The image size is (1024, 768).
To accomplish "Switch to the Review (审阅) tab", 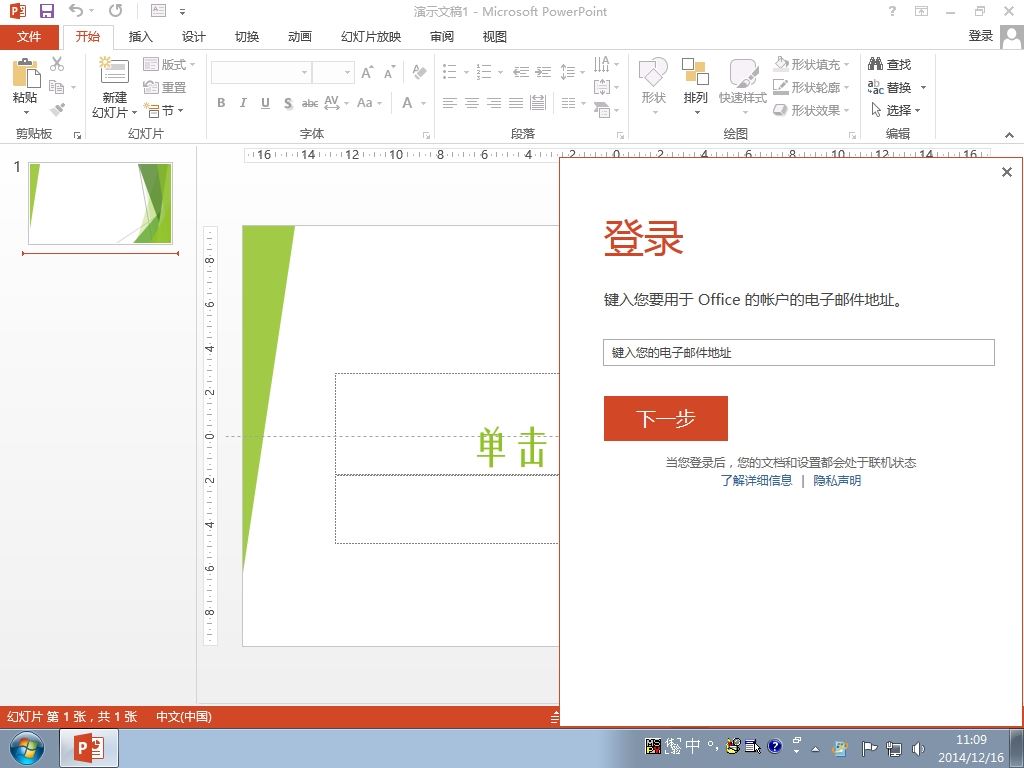I will pyautogui.click(x=441, y=37).
